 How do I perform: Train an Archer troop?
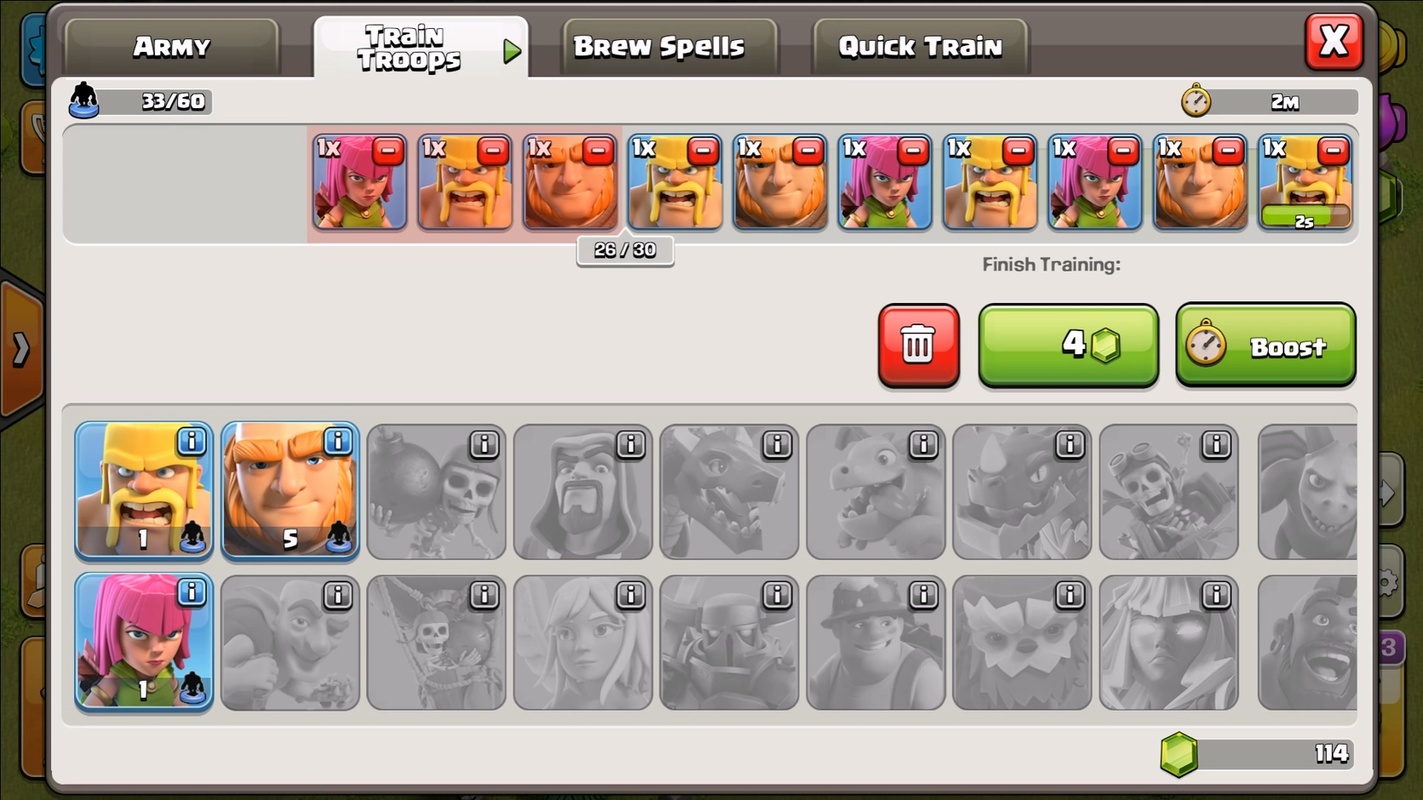pyautogui.click(x=144, y=641)
